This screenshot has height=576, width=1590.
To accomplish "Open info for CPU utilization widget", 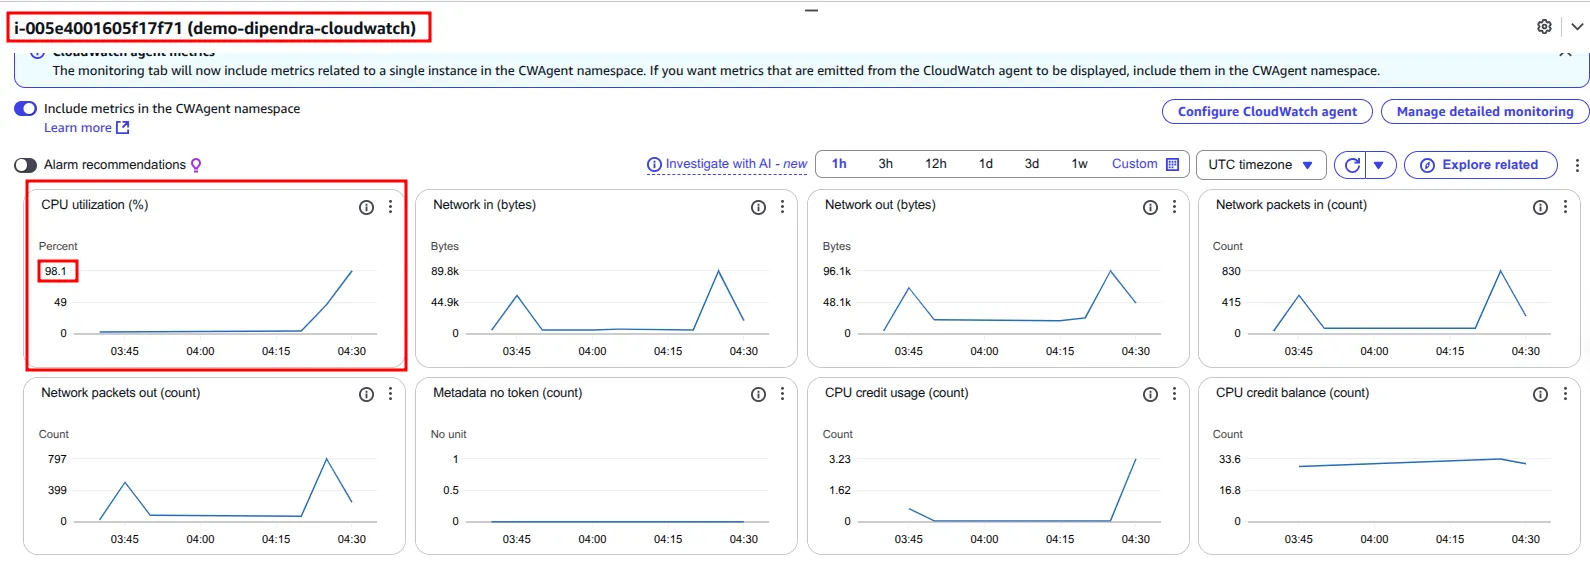I will click(x=366, y=207).
